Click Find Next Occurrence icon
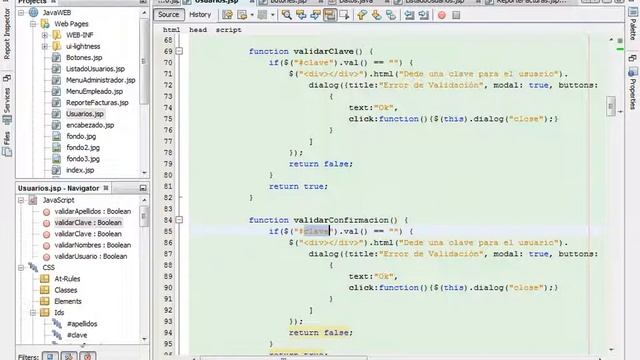 (x=316, y=15)
